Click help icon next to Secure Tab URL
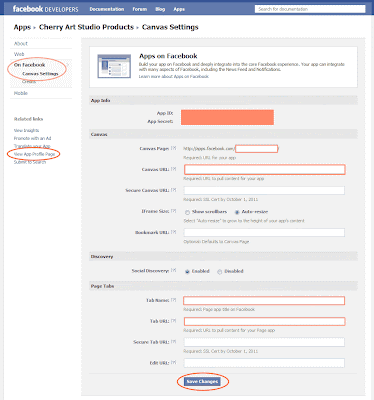The width and height of the screenshot is (374, 400). point(174,342)
